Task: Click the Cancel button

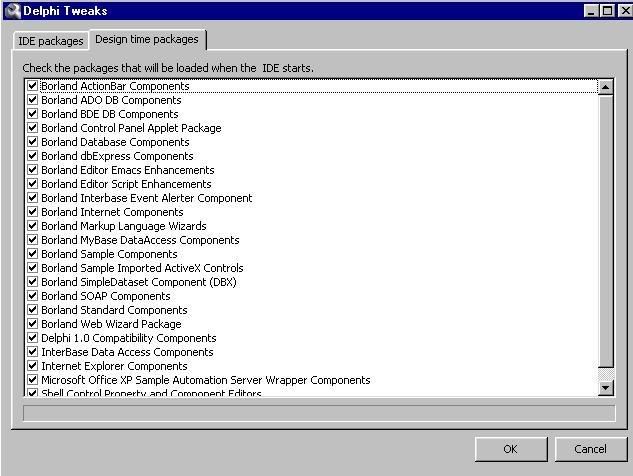Action: (590, 449)
